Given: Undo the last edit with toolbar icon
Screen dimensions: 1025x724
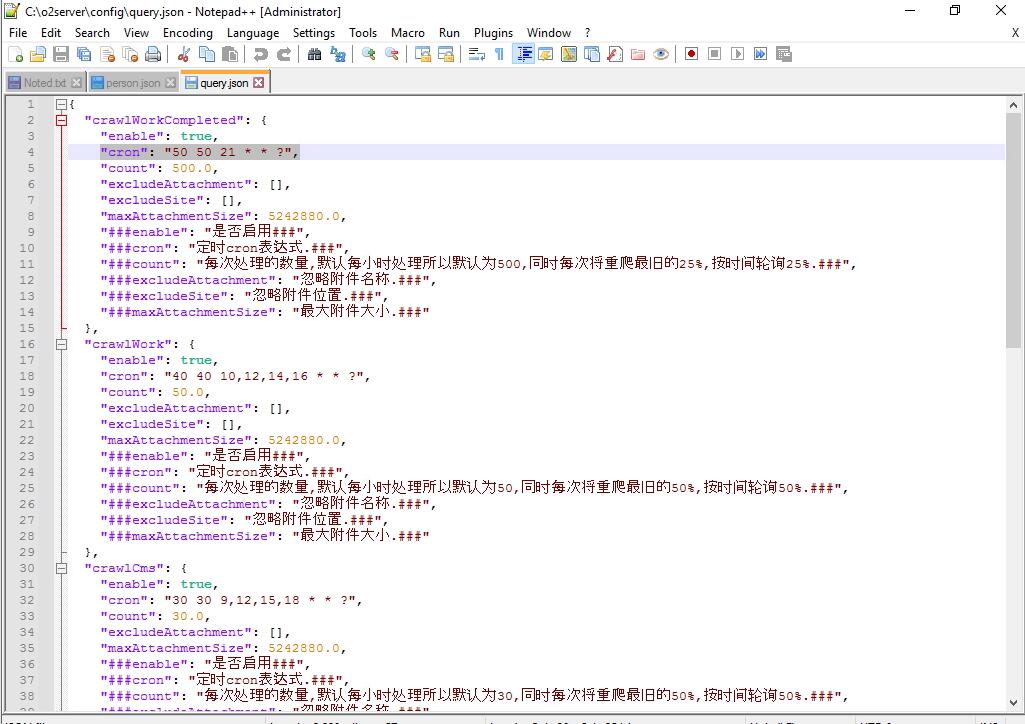Looking at the screenshot, I should coord(260,54).
